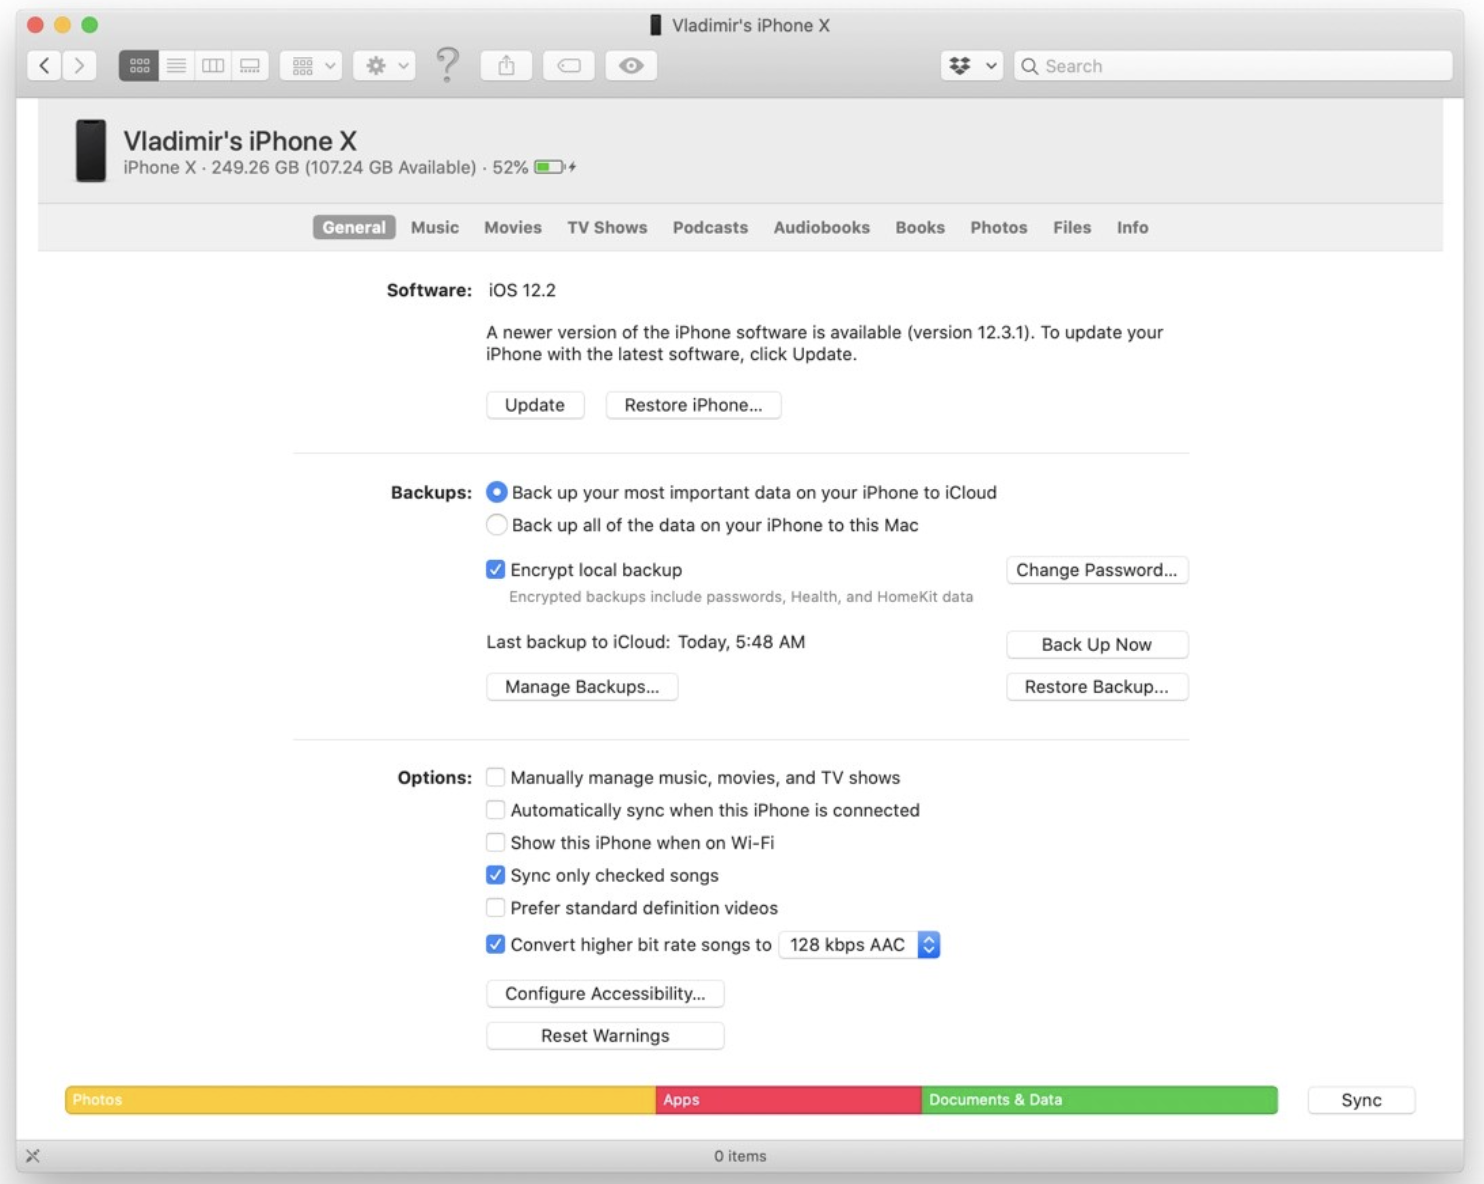Open the Dropbox toolbar dropdown
The width and height of the screenshot is (1484, 1184).
coord(971,66)
